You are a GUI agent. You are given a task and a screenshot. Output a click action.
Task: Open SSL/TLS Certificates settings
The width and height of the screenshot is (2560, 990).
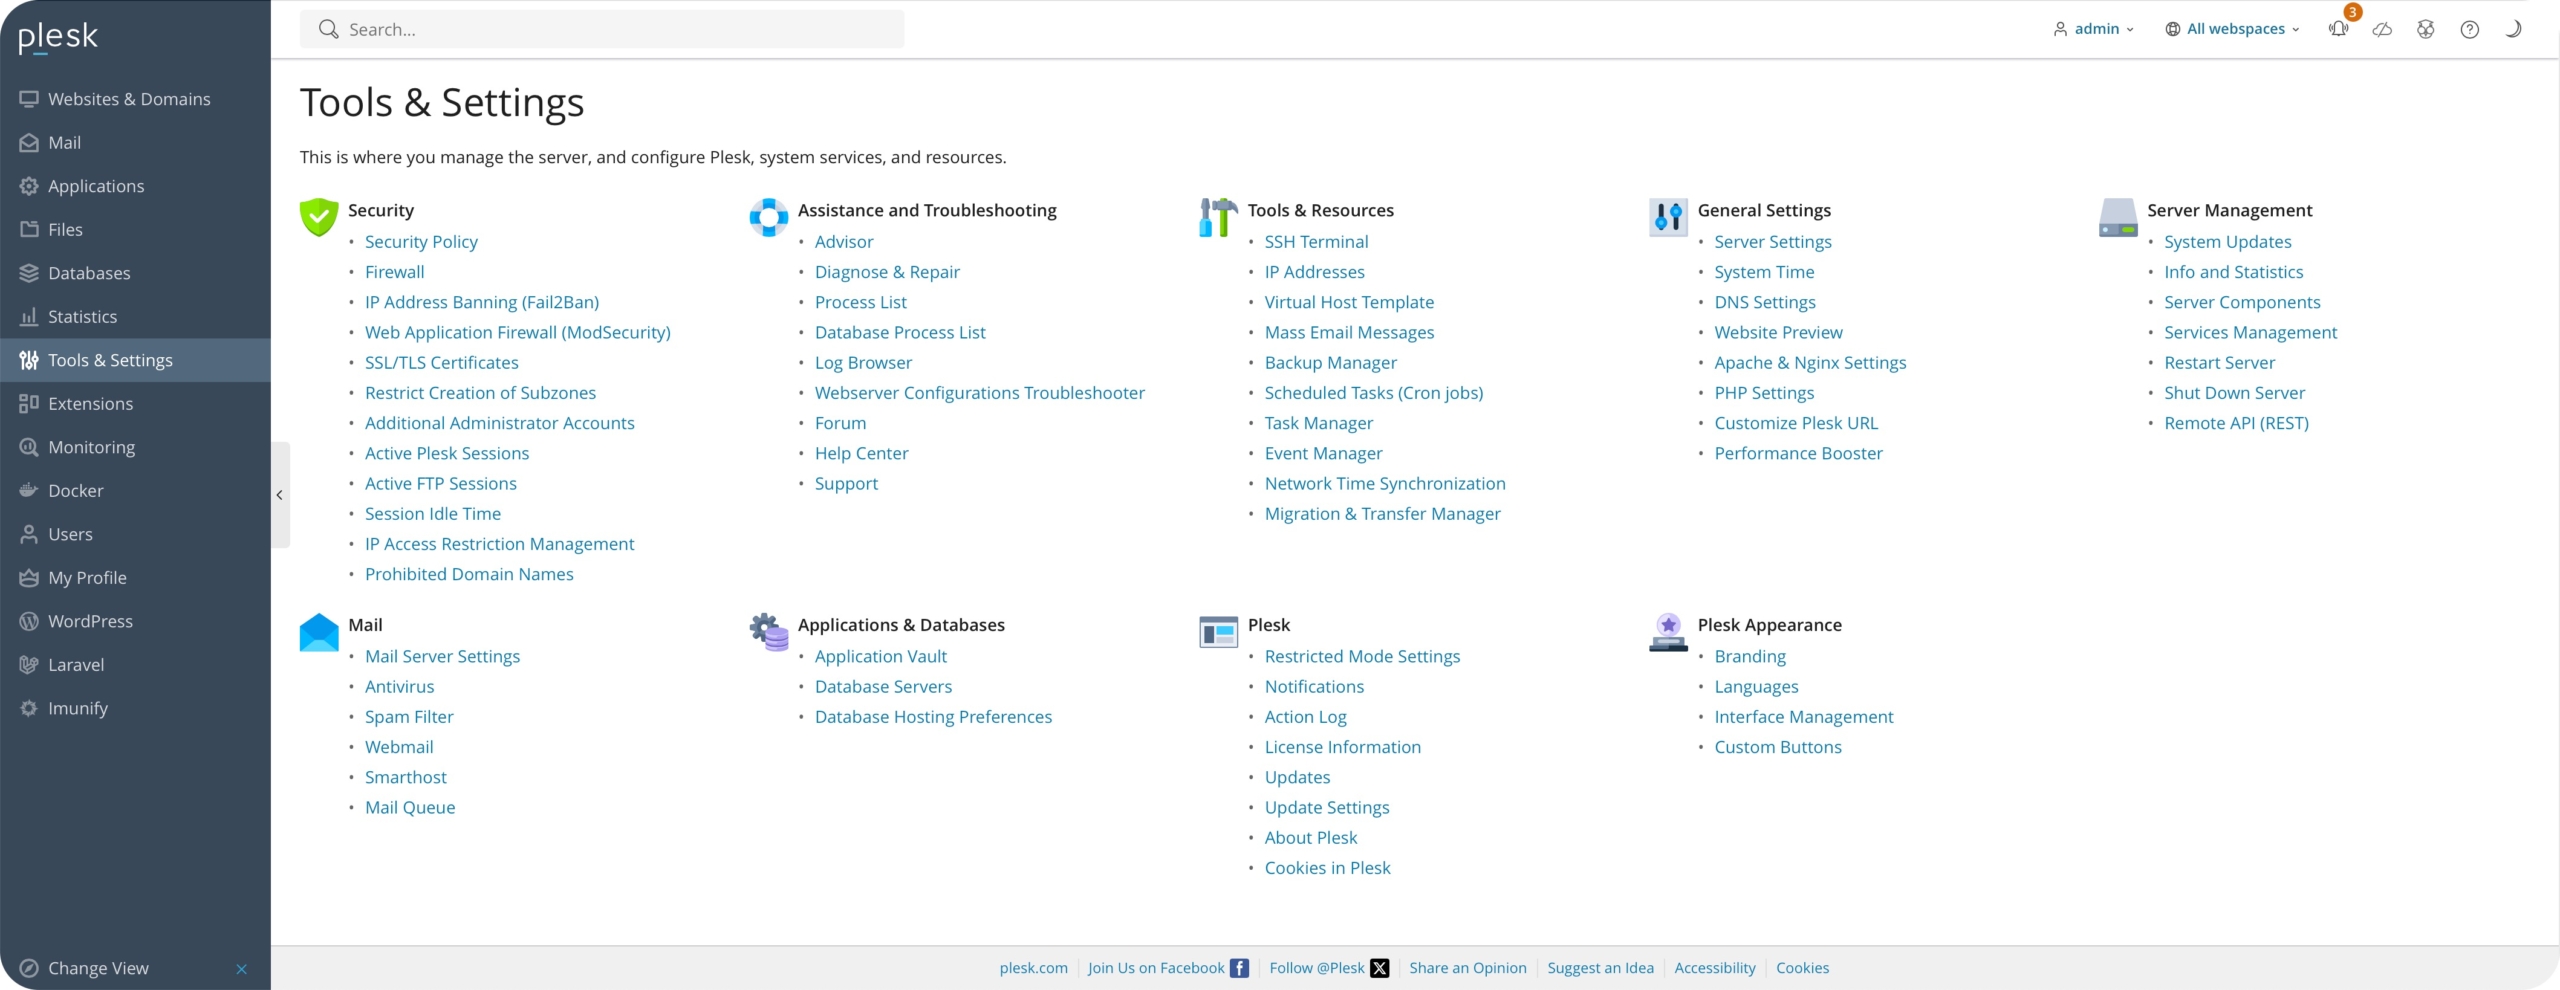(441, 362)
